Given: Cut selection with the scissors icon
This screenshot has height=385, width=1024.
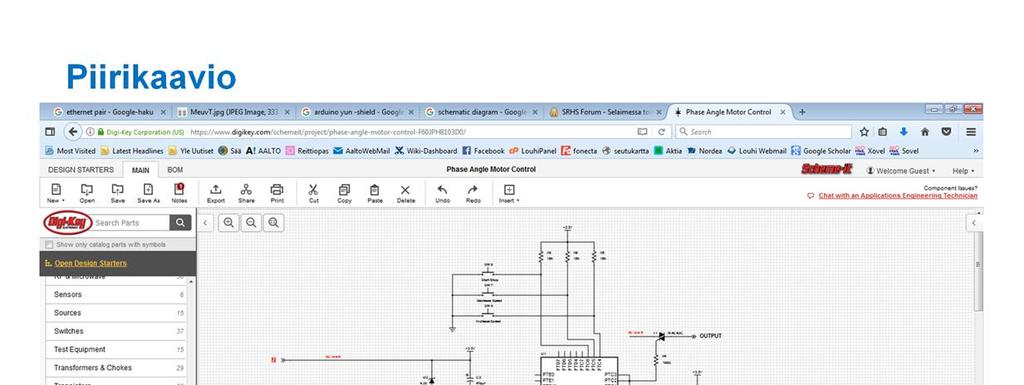Looking at the screenshot, I should pyautogui.click(x=313, y=193).
